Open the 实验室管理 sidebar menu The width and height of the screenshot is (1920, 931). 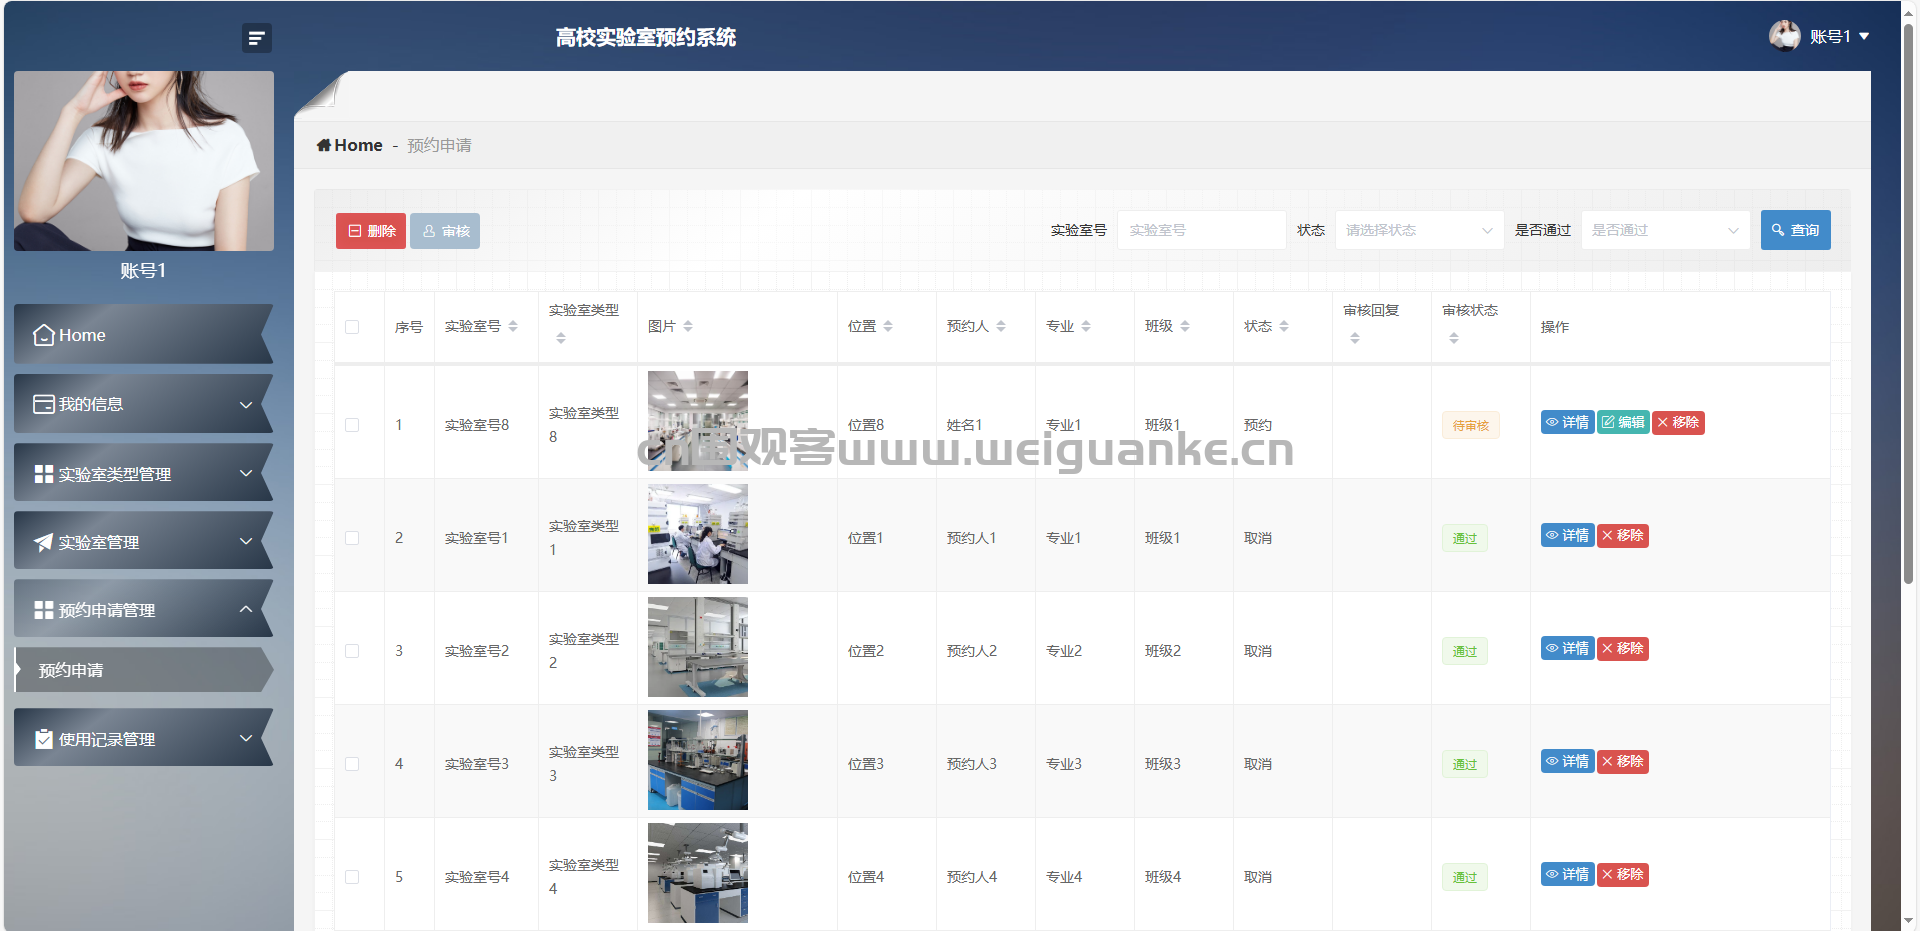[x=143, y=541]
